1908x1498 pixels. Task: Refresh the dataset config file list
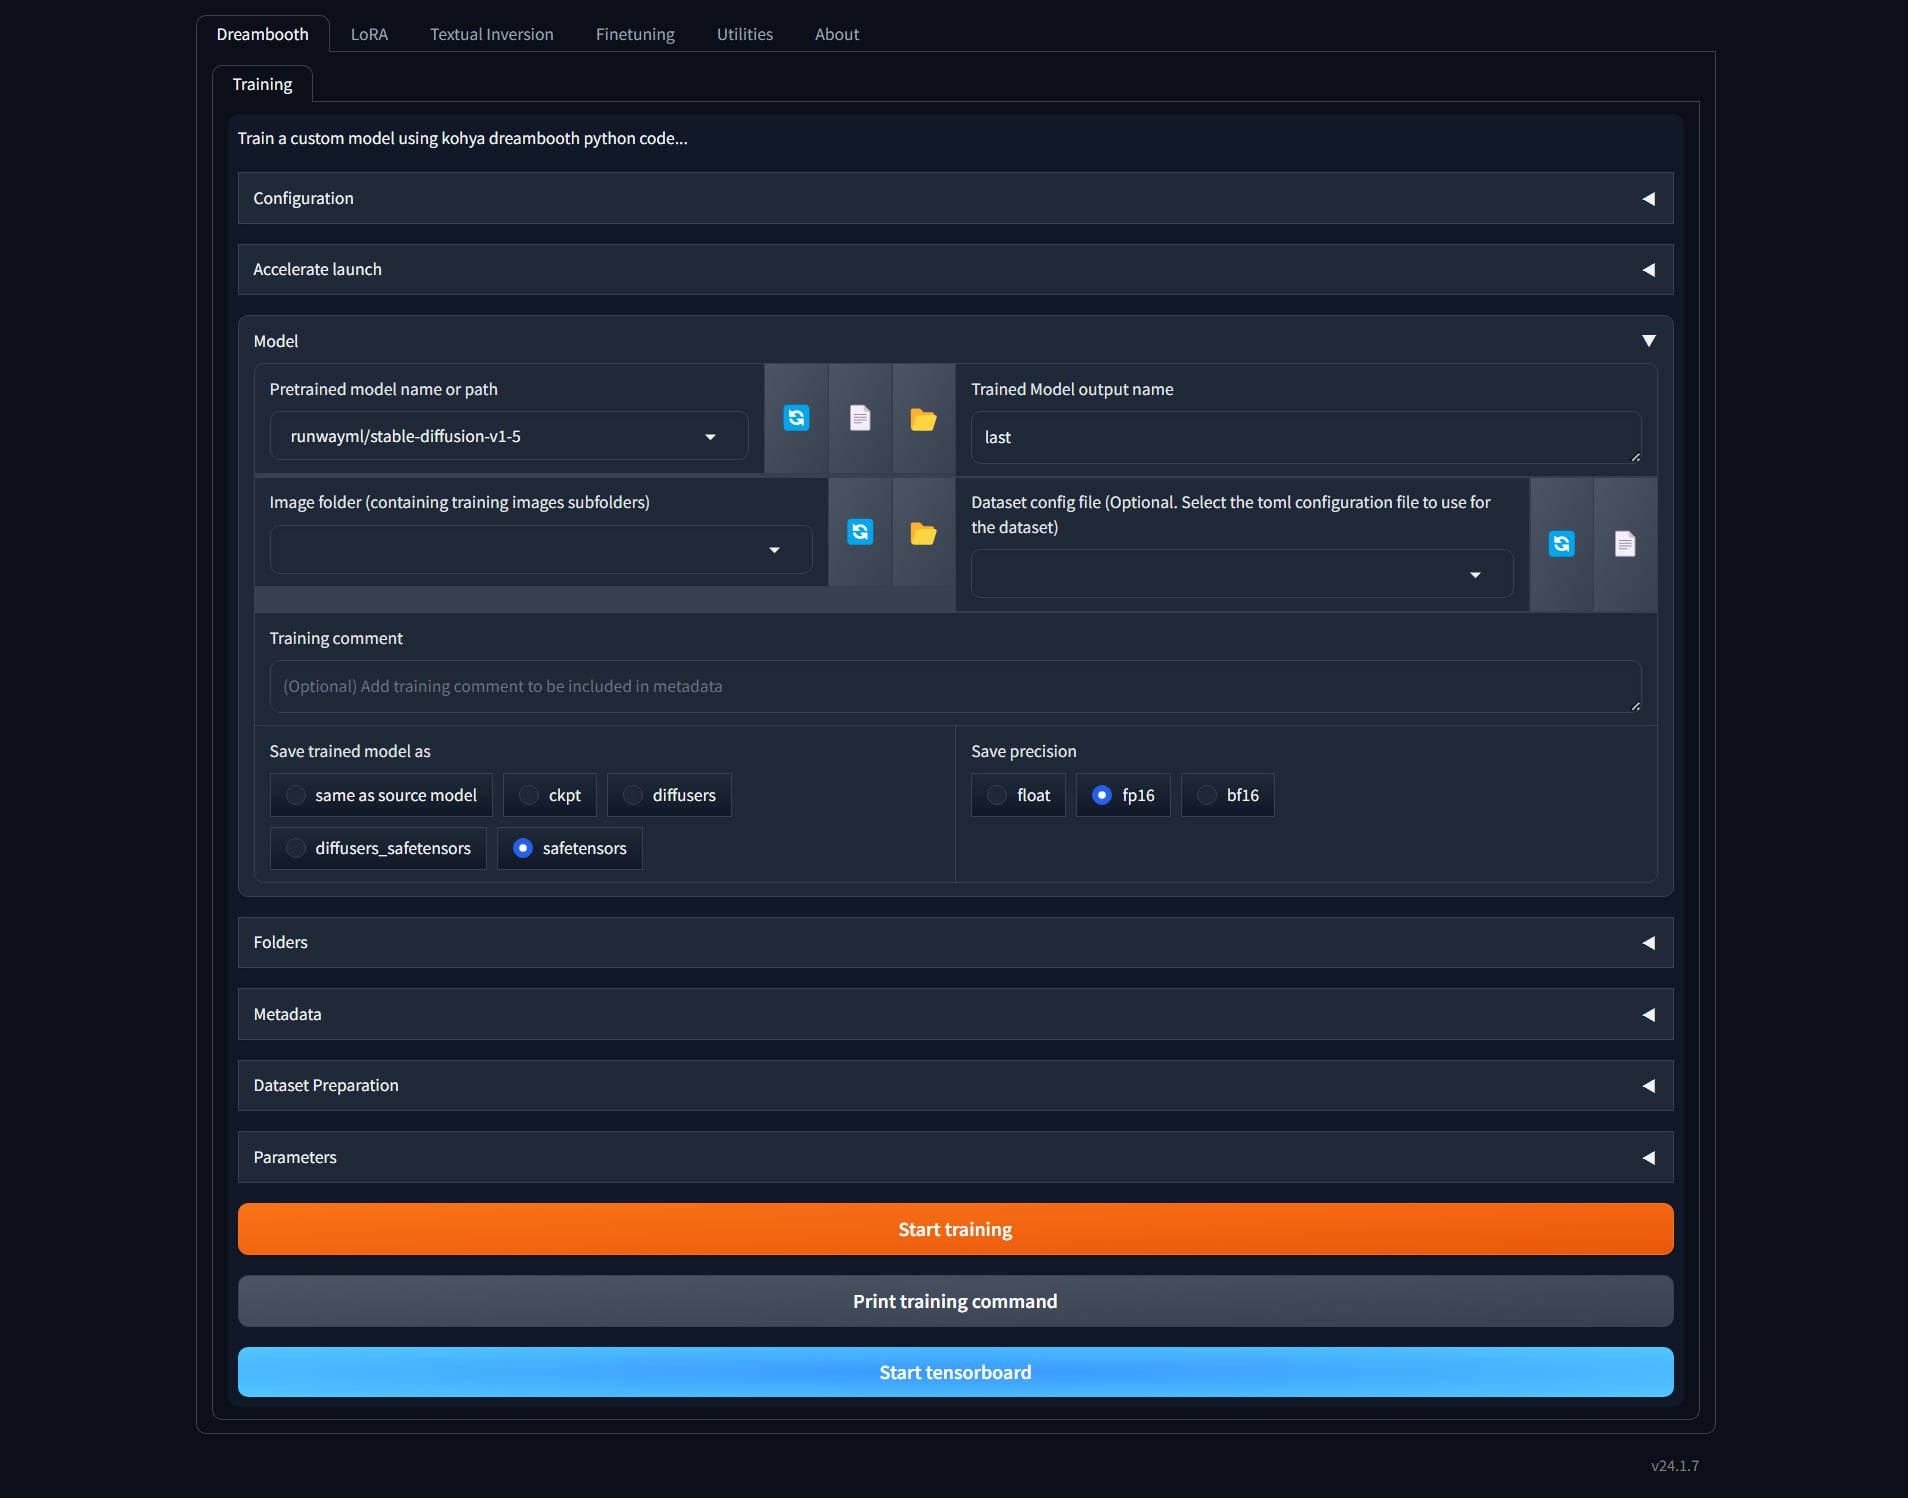click(x=1561, y=544)
